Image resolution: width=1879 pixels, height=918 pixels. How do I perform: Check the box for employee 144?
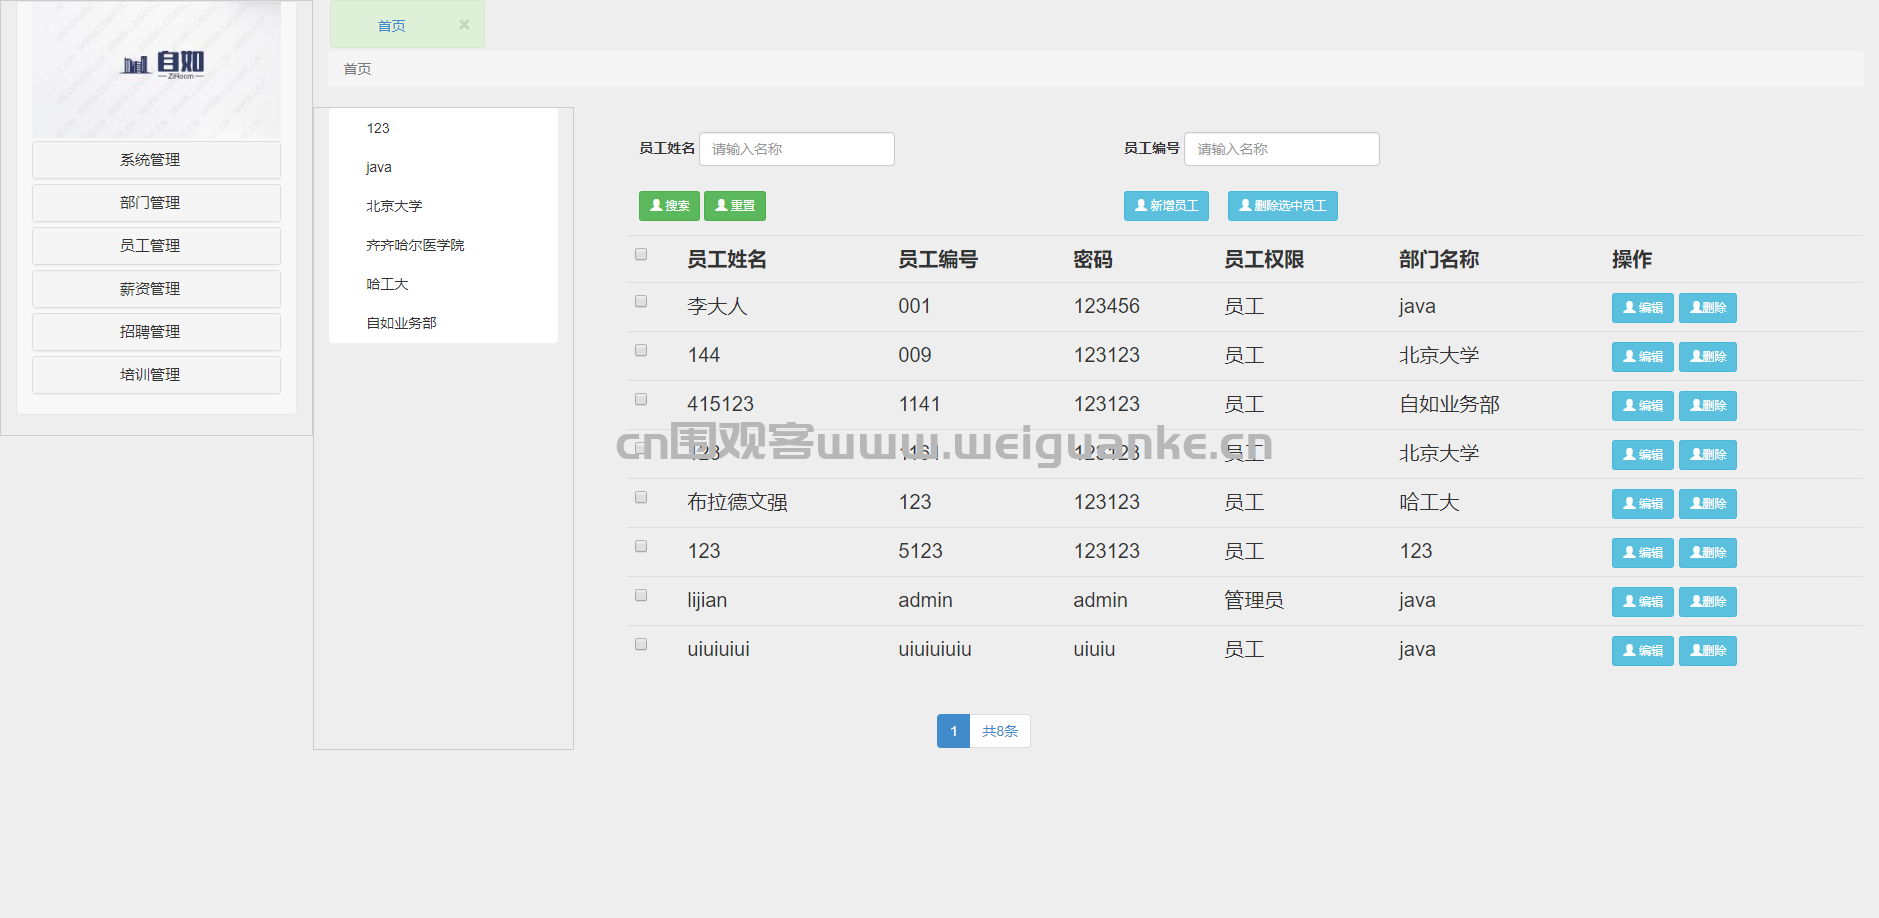[641, 350]
